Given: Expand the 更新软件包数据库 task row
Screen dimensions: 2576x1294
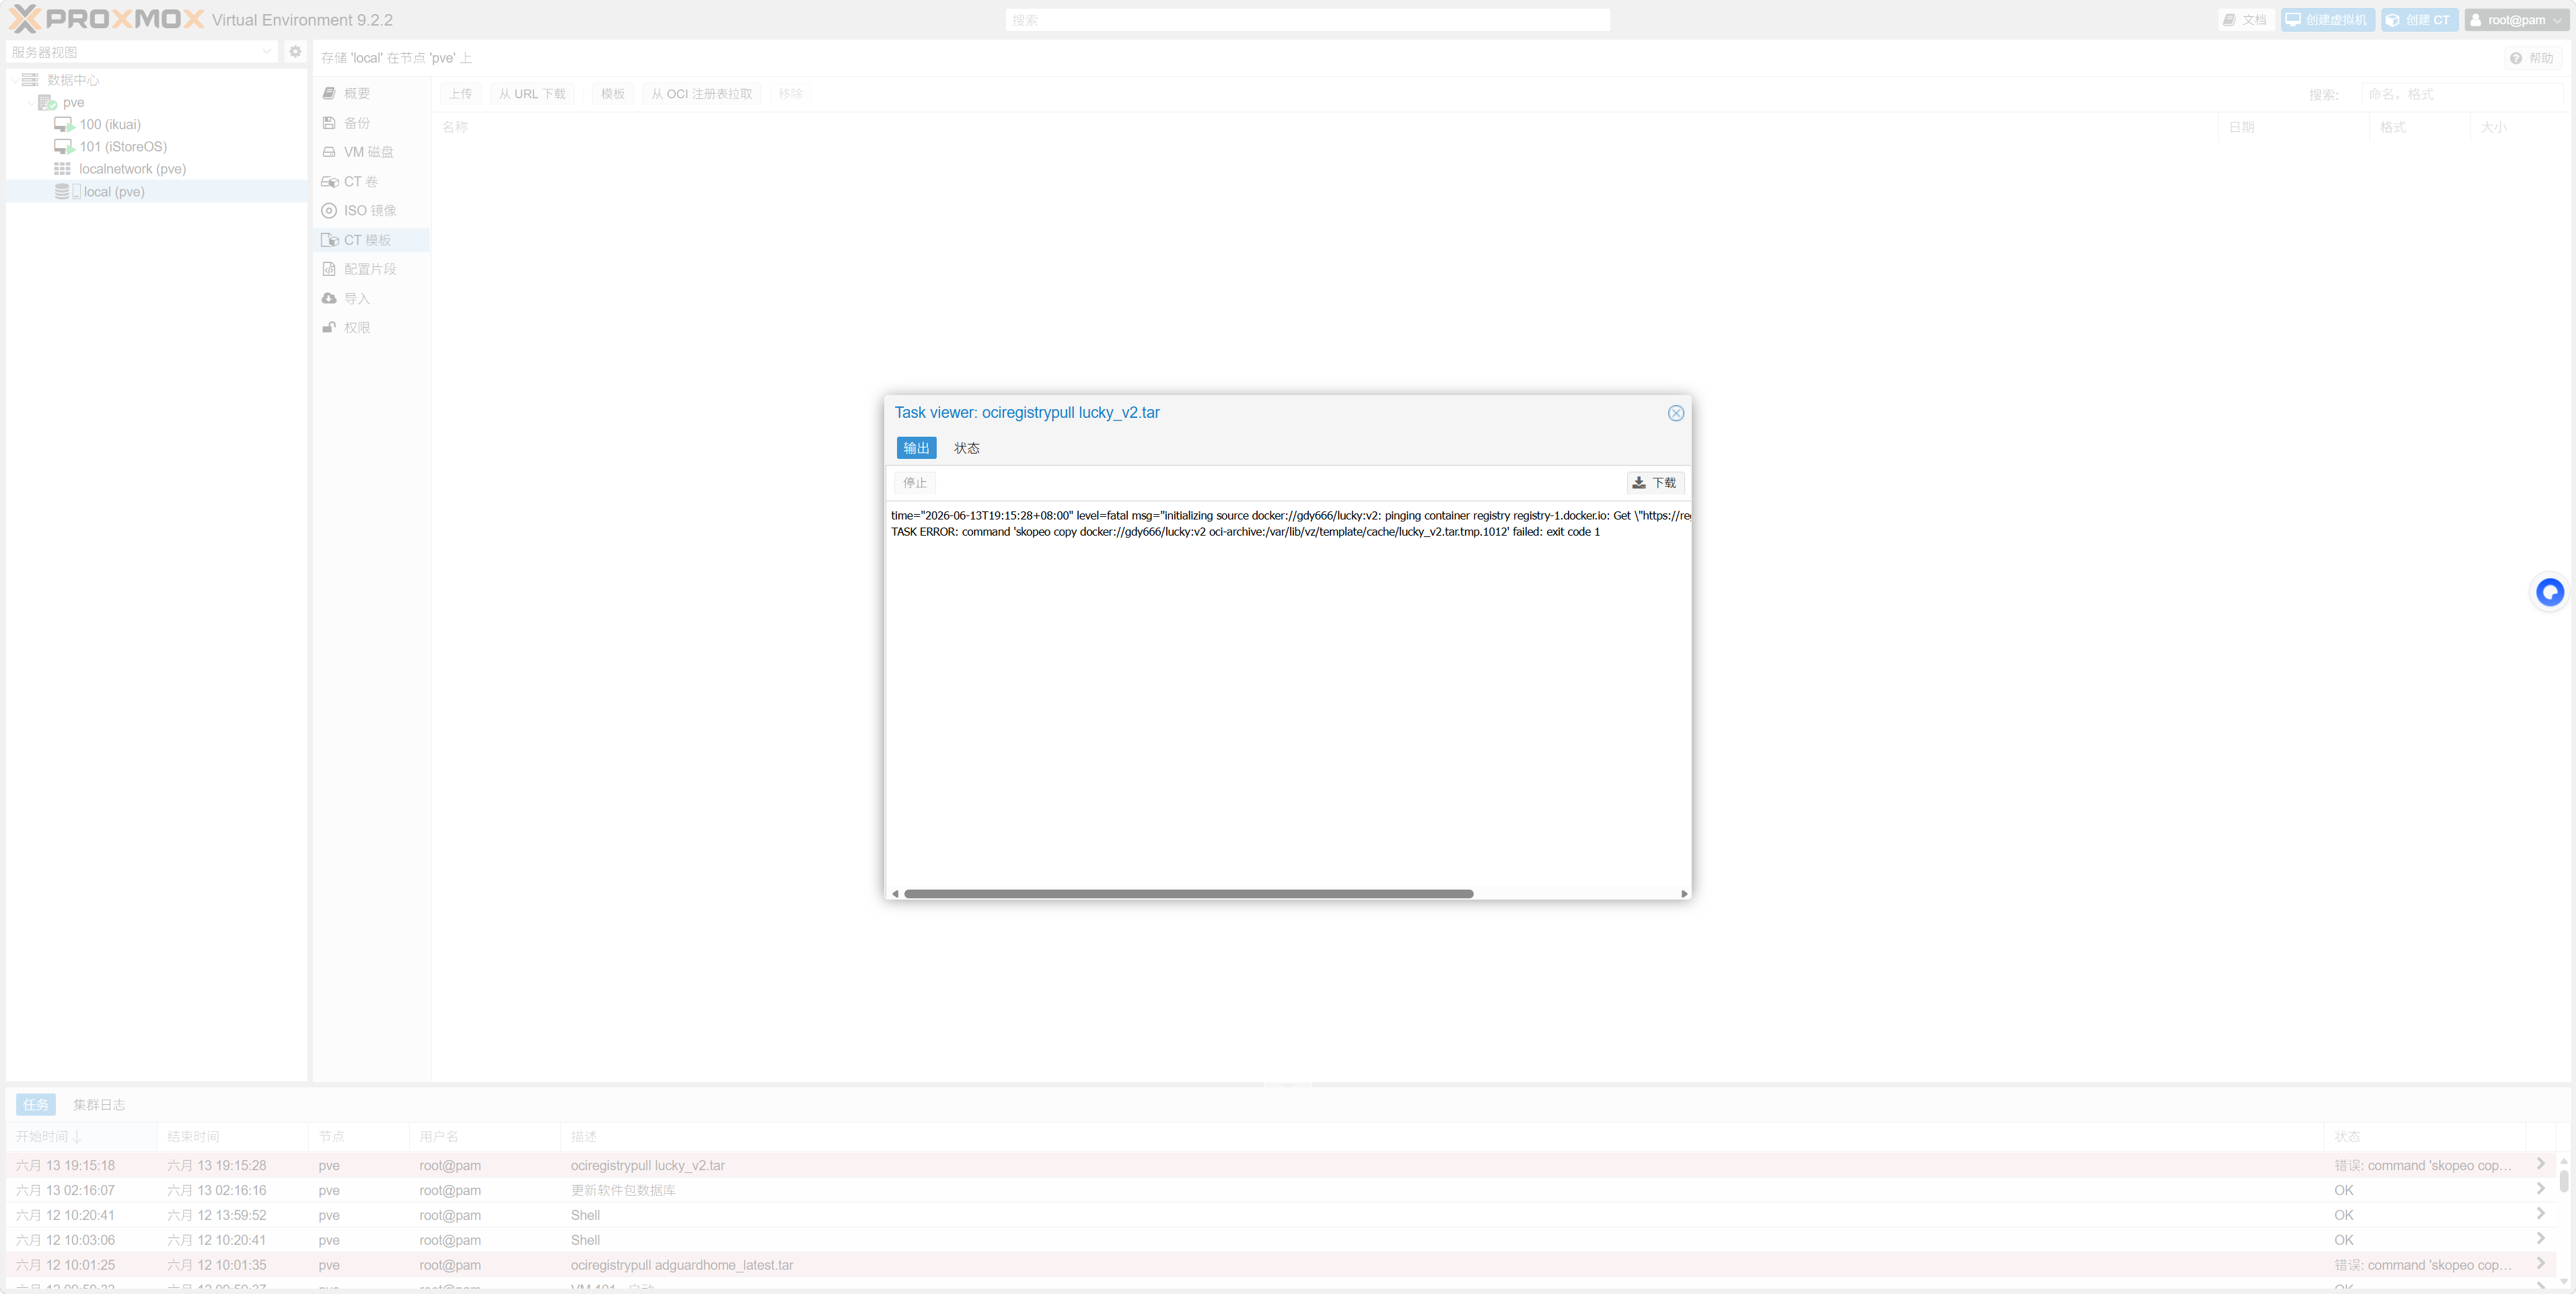Looking at the screenshot, I should [2540, 1189].
